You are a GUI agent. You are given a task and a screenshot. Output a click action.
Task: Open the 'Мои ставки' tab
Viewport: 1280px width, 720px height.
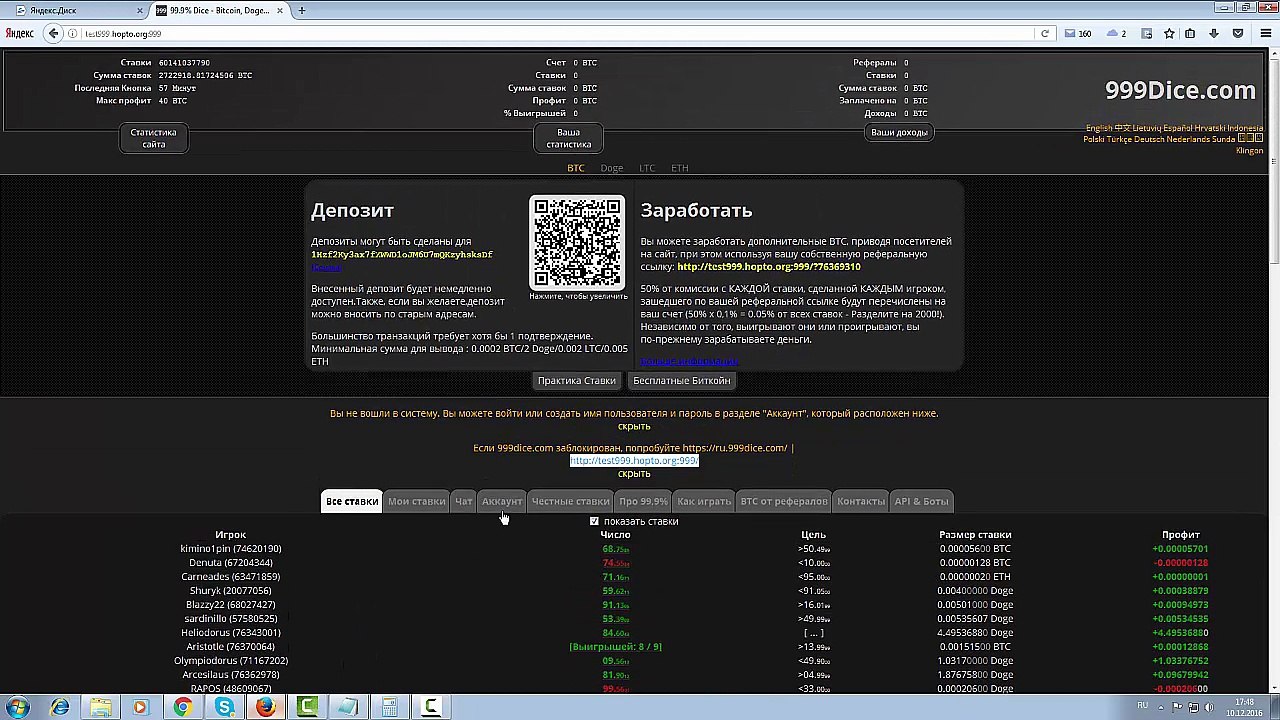(x=416, y=501)
